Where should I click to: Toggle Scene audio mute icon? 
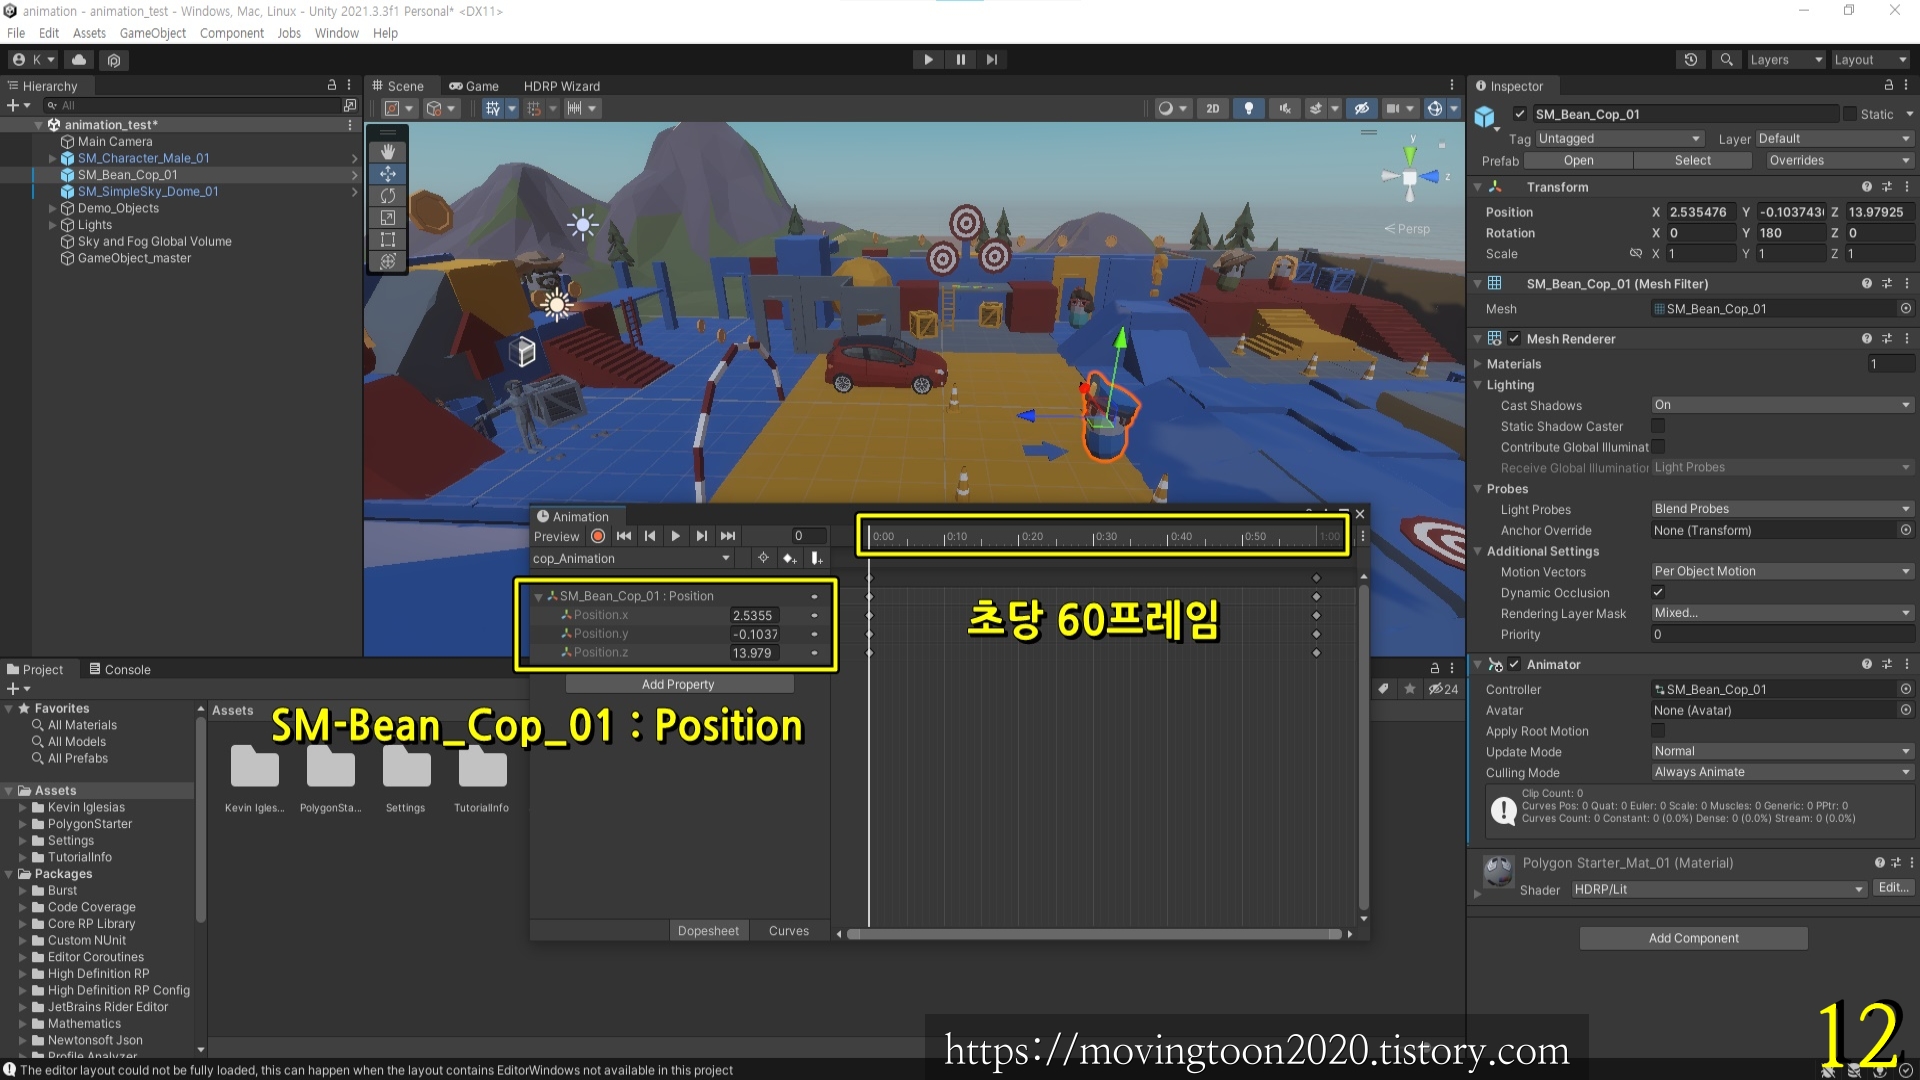coord(1285,109)
